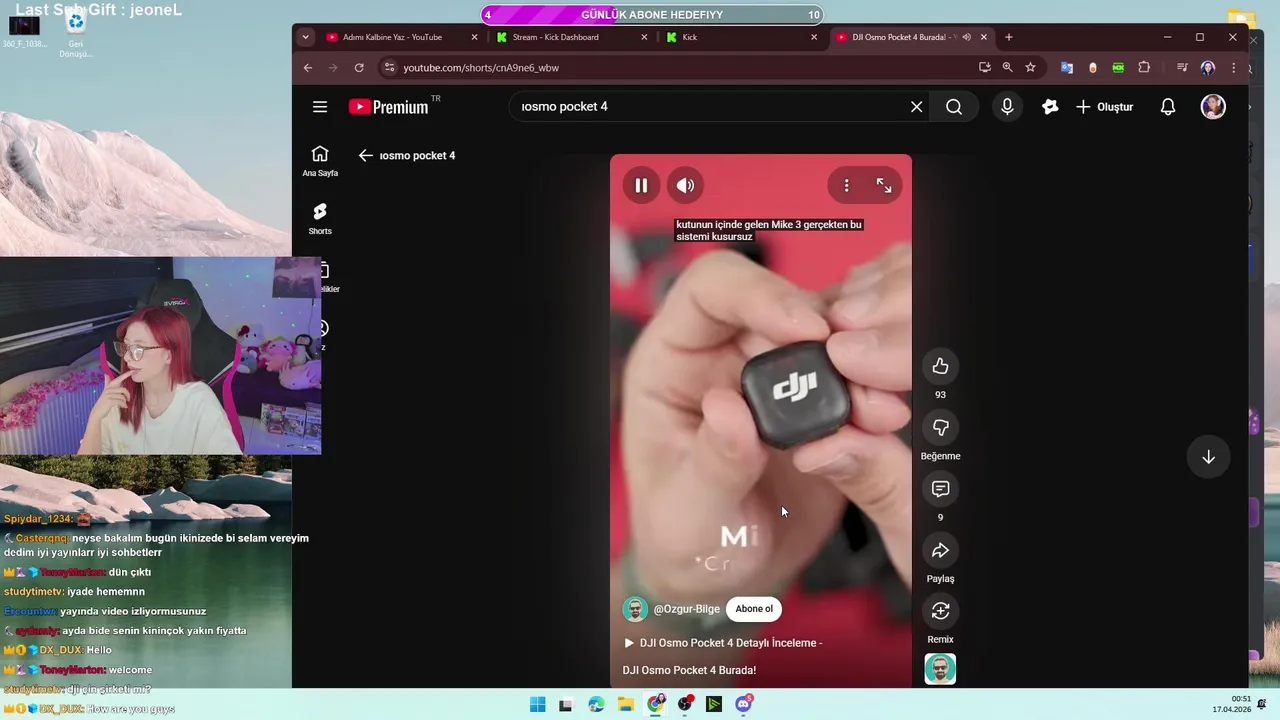The image size is (1280, 720).
Task: Open Discord from the taskbar
Action: tap(744, 704)
